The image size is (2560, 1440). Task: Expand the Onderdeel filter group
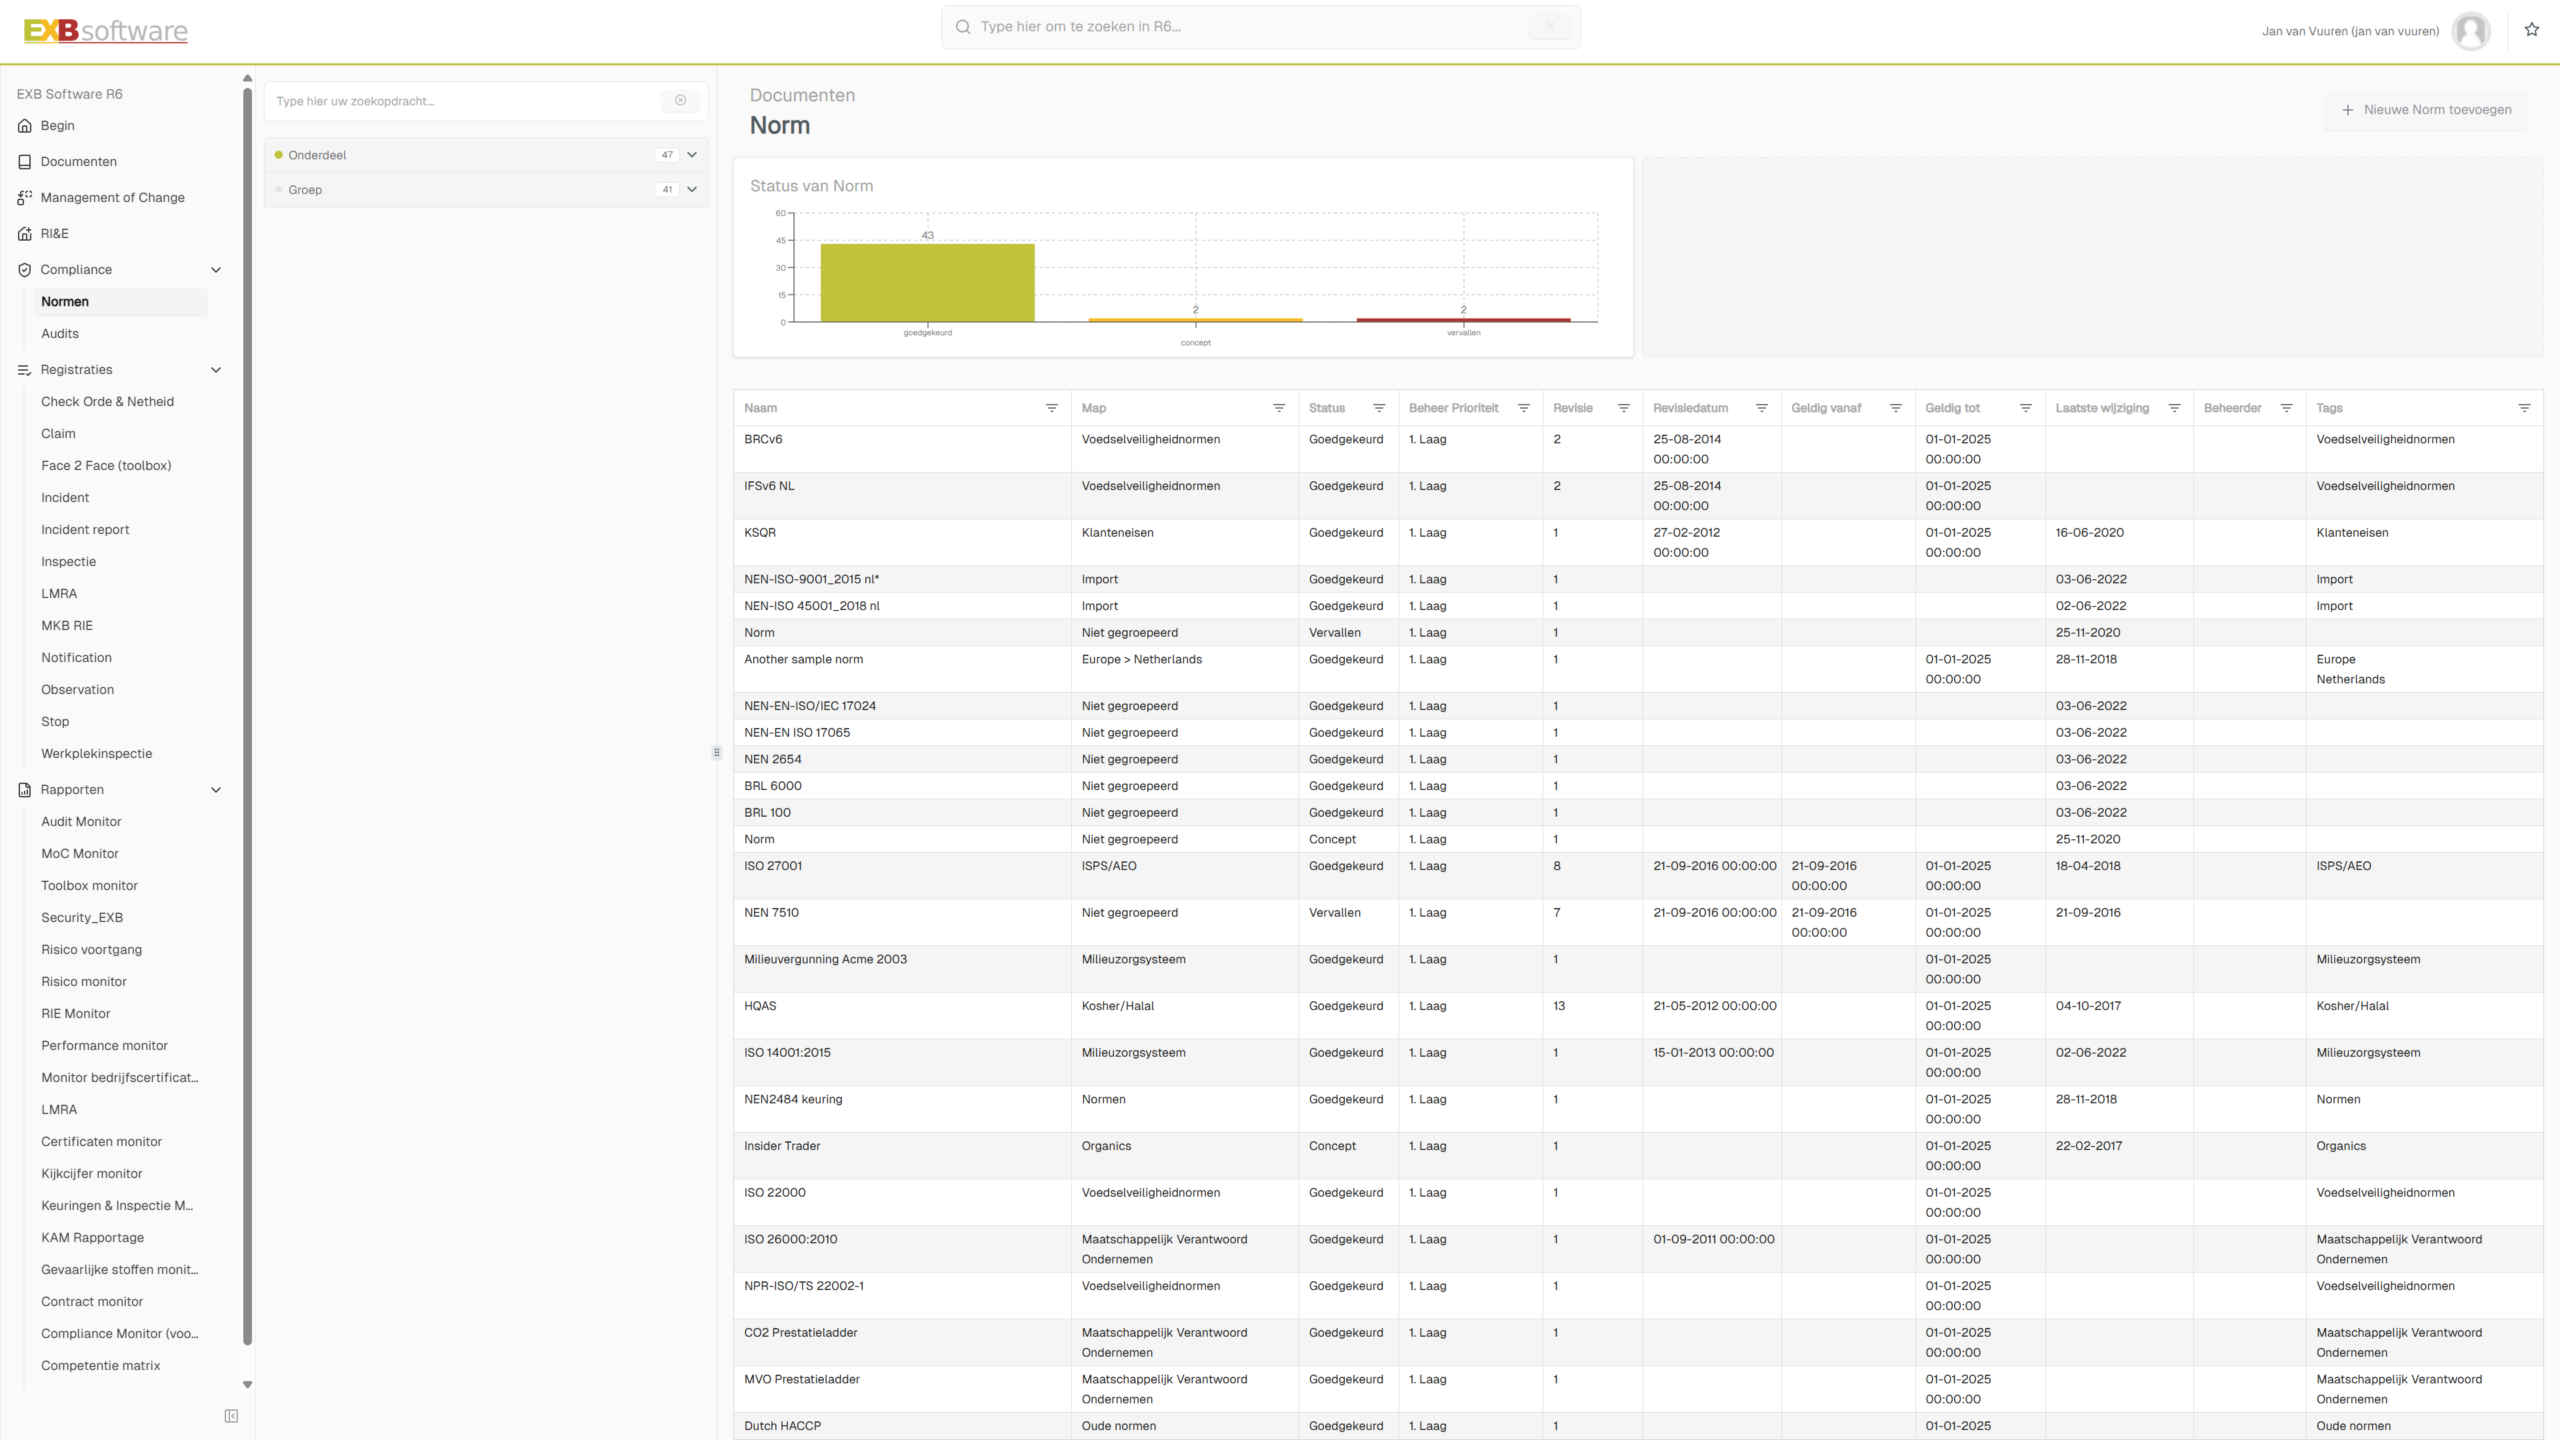point(691,155)
